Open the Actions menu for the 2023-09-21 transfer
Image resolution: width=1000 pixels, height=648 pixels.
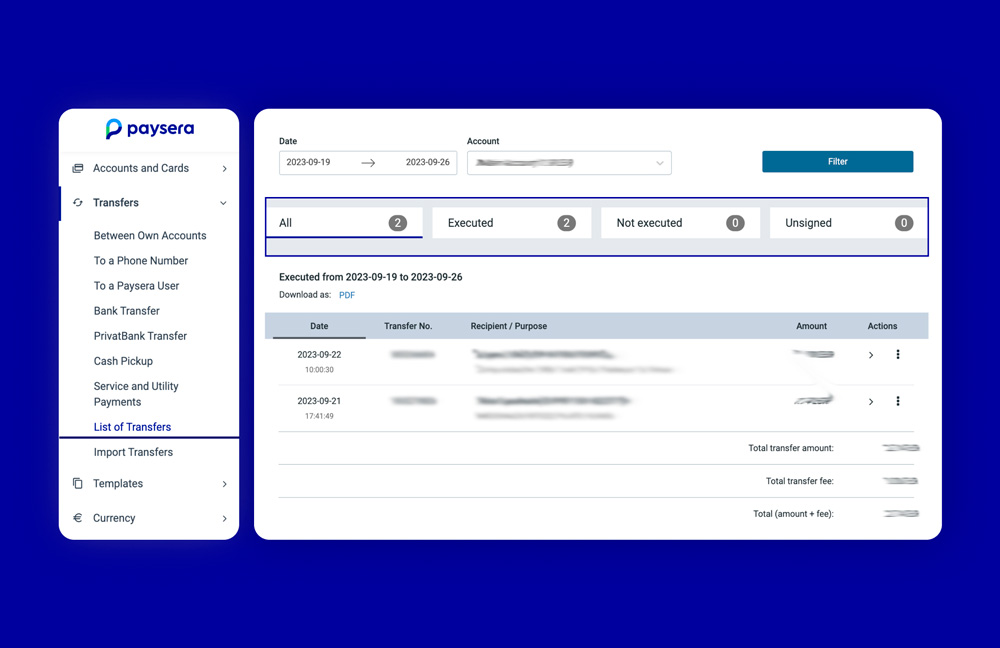[897, 401]
